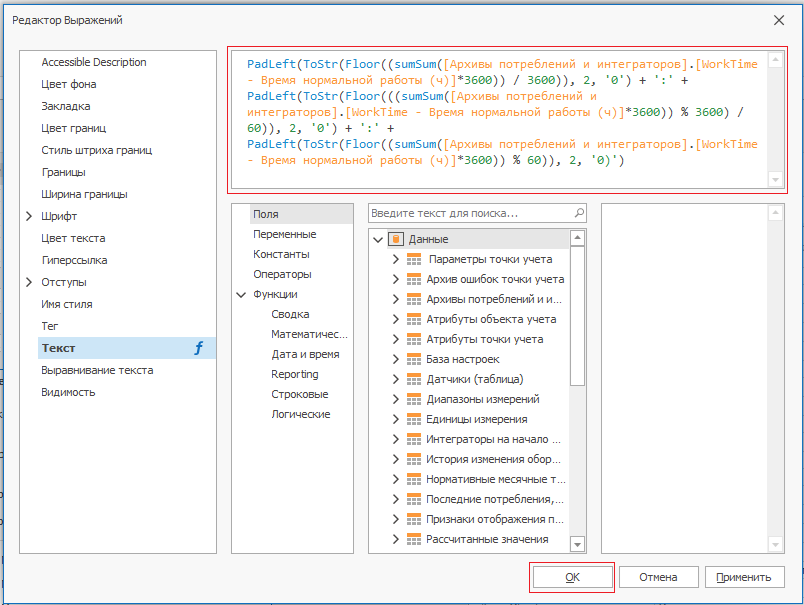Open the Reporting functions group
The image size is (804, 605).
coord(295,374)
